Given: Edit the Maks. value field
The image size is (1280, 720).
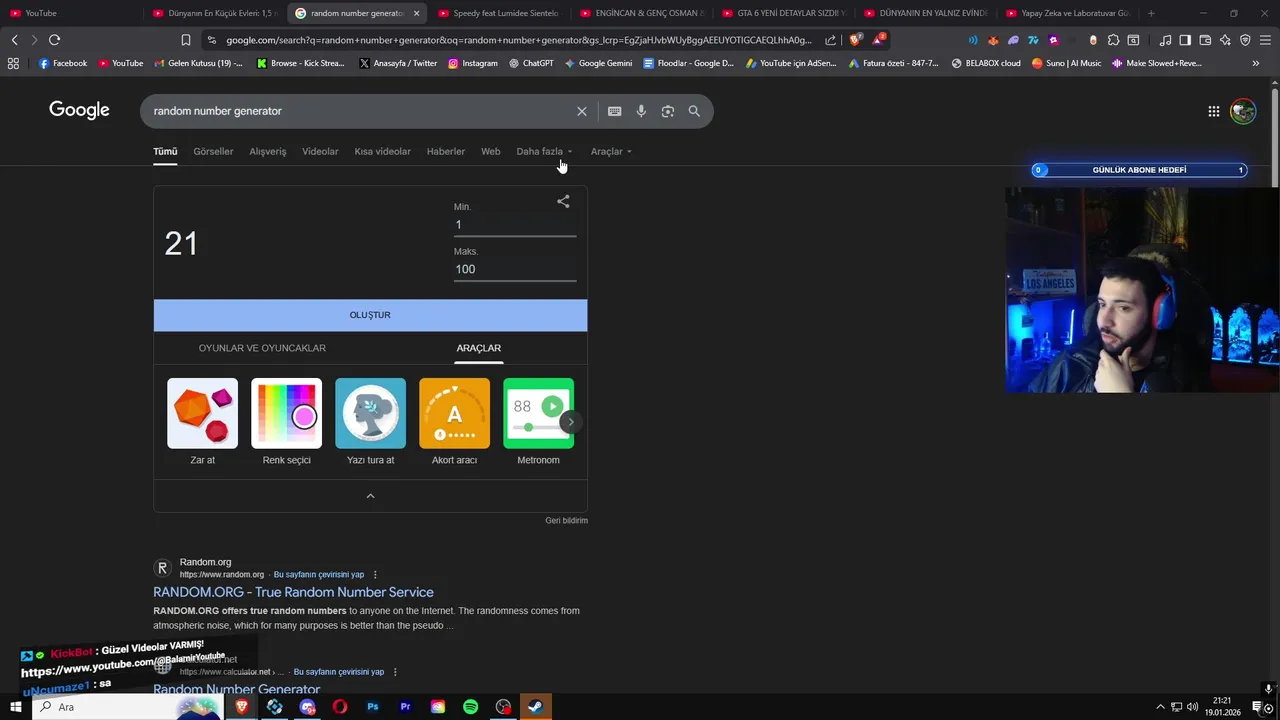Looking at the screenshot, I should click(515, 269).
